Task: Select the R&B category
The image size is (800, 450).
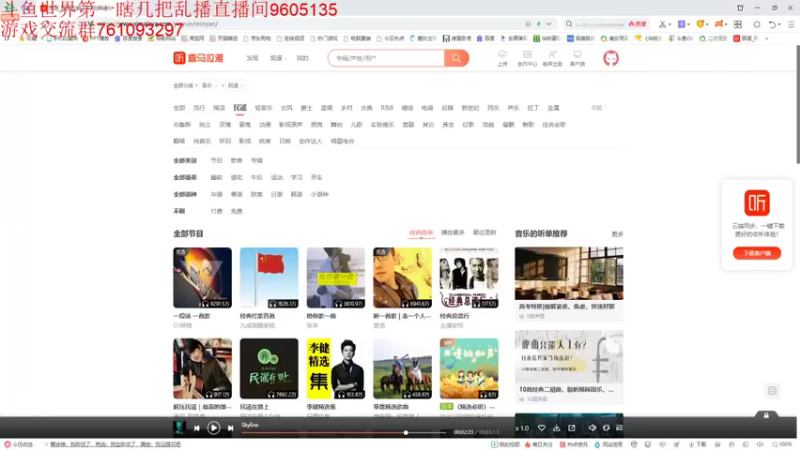Action: click(387, 108)
